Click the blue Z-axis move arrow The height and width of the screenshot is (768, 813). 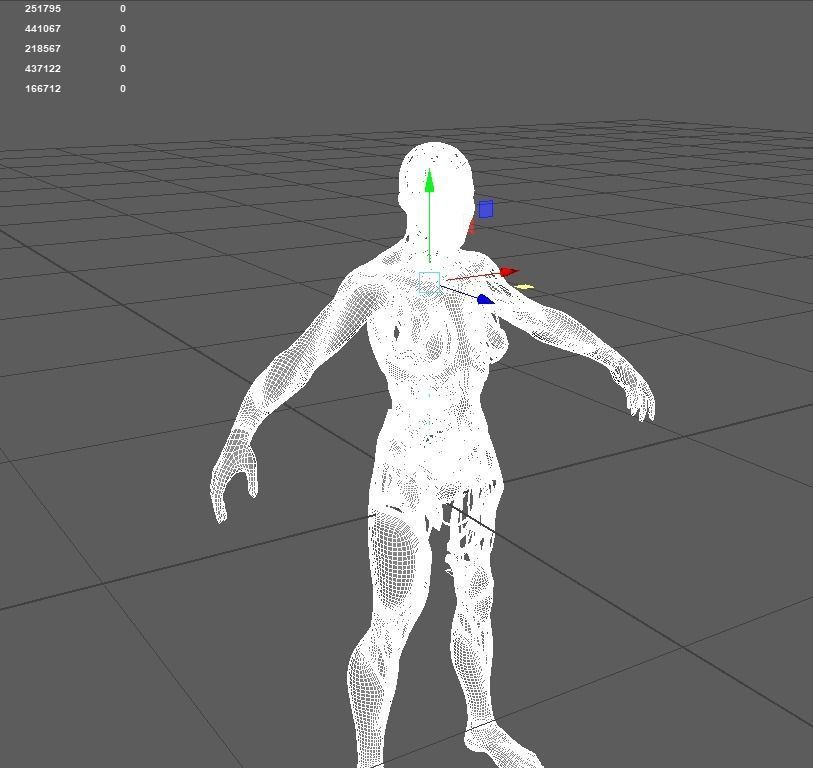(485, 299)
